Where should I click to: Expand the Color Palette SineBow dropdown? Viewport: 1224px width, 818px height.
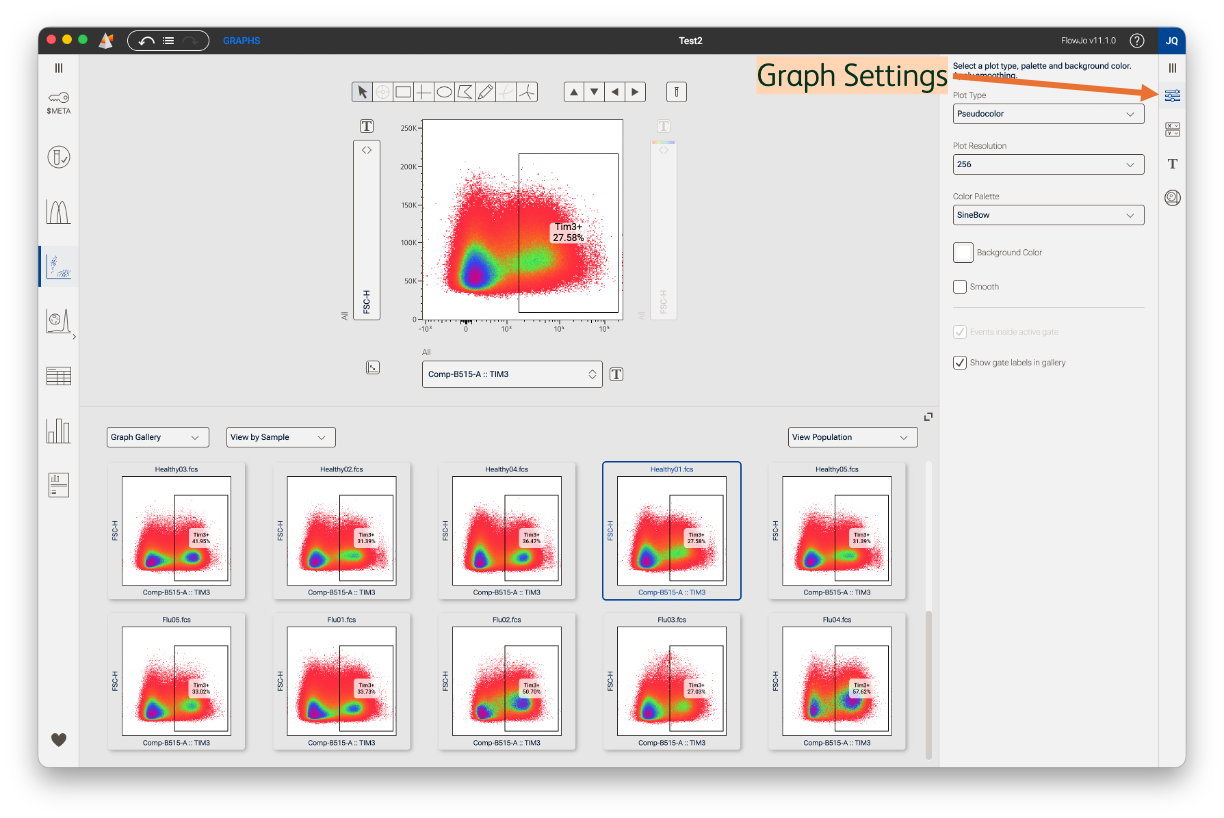1048,215
